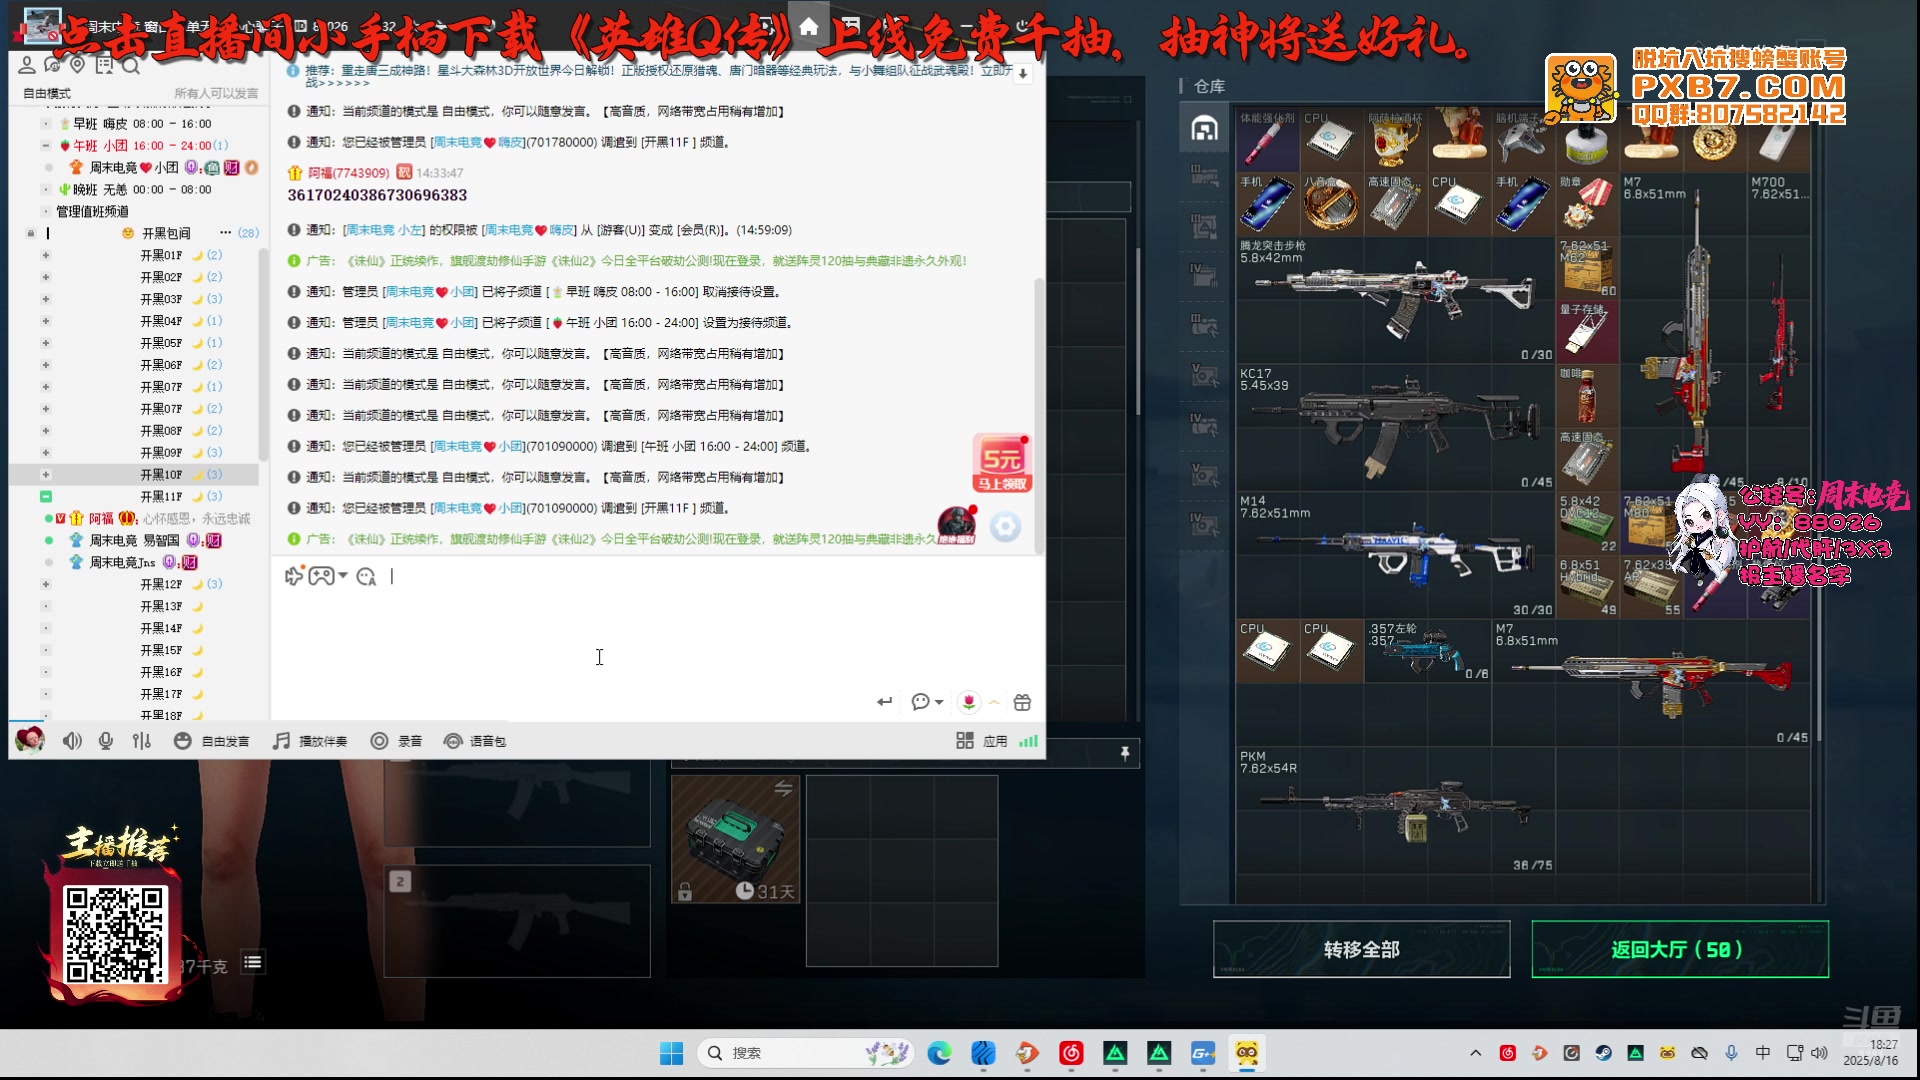Select the PKM machine gun in warehouse
Image resolution: width=1920 pixels, height=1080 pixels.
click(x=1395, y=810)
